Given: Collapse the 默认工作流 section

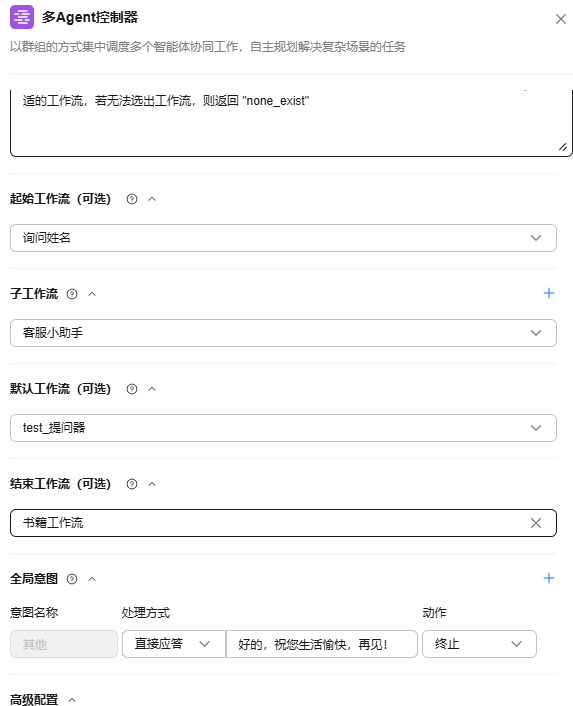Looking at the screenshot, I should (152, 389).
